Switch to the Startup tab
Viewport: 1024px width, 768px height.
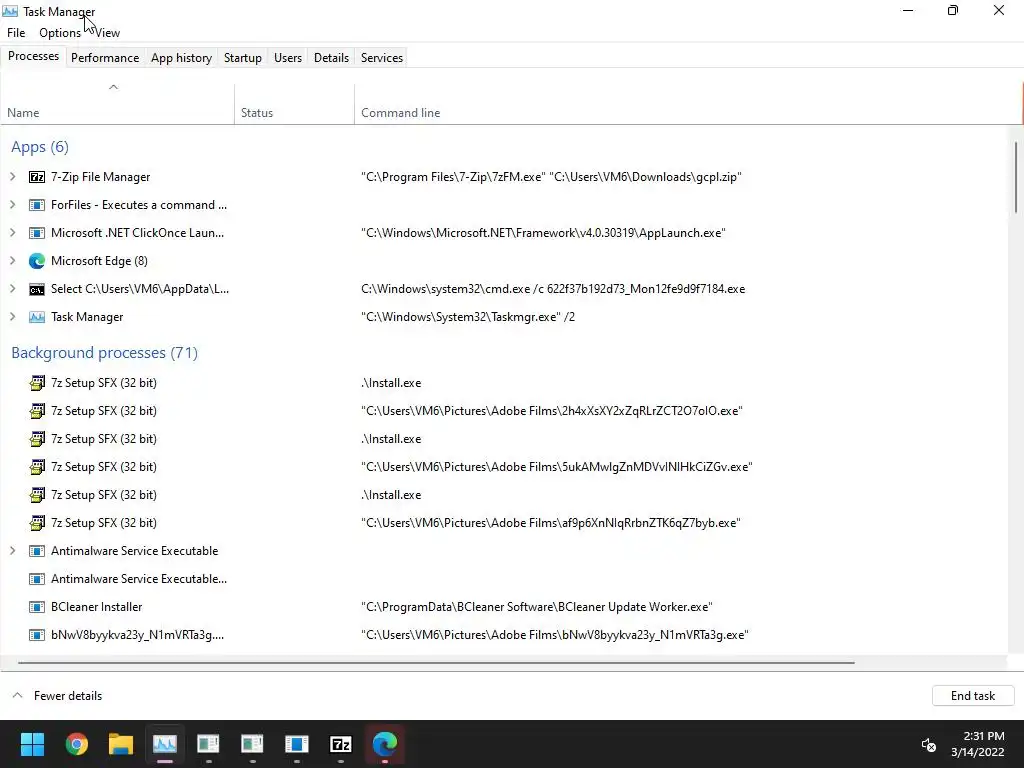pyautogui.click(x=243, y=57)
